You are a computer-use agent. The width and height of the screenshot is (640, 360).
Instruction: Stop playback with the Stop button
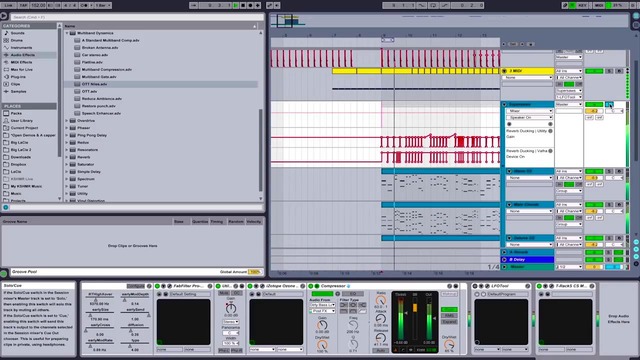pyautogui.click(x=243, y=5)
